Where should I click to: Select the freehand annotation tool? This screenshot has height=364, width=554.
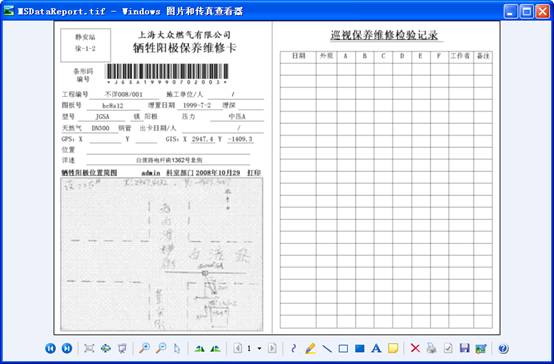tap(293, 348)
